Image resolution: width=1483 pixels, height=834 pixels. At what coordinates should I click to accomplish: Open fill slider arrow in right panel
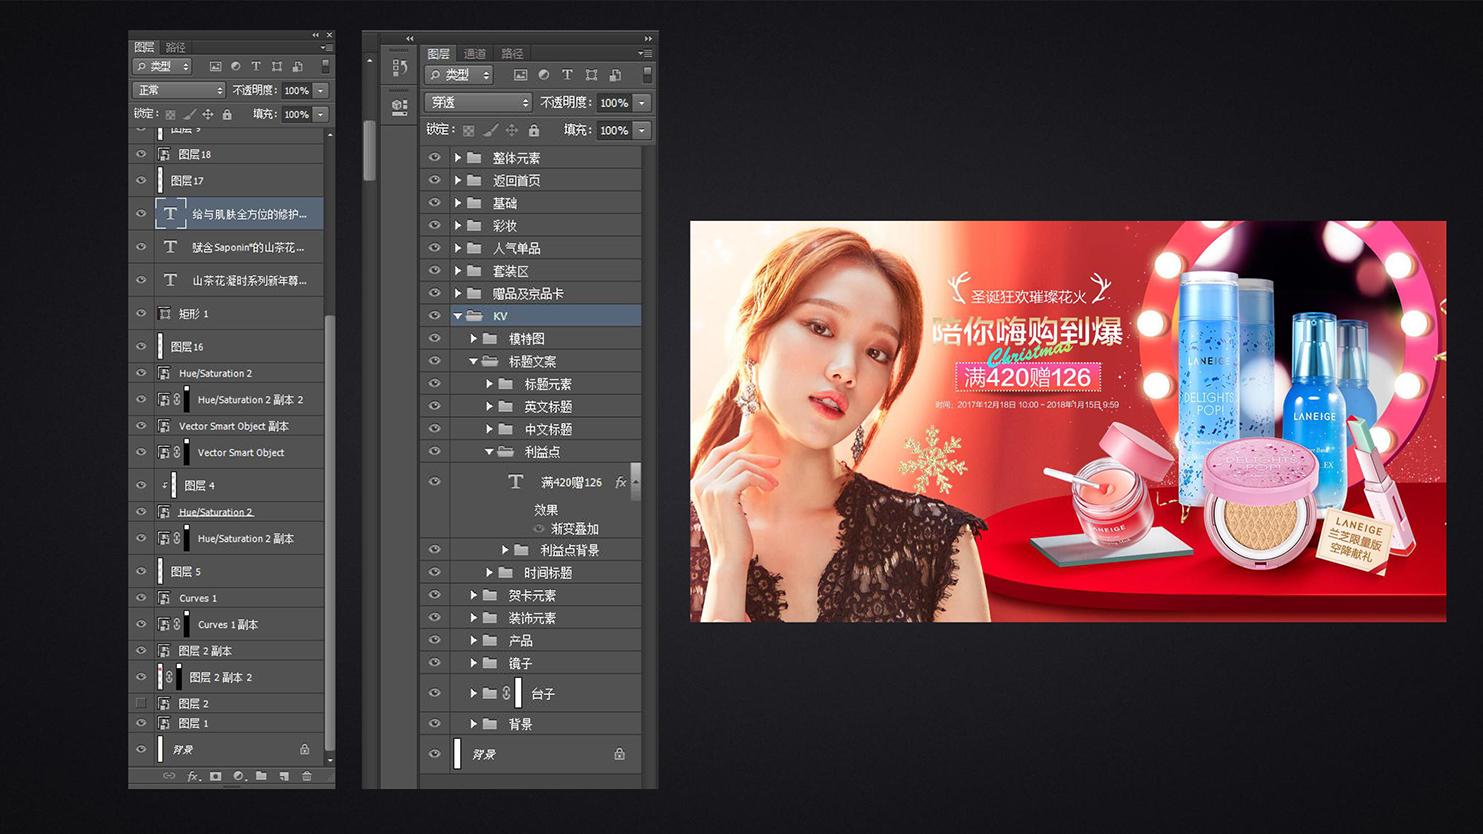coord(642,130)
